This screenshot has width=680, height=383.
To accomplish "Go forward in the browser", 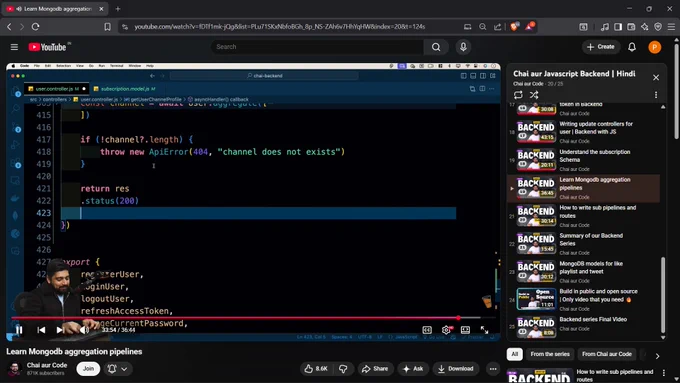I will coord(22,26).
